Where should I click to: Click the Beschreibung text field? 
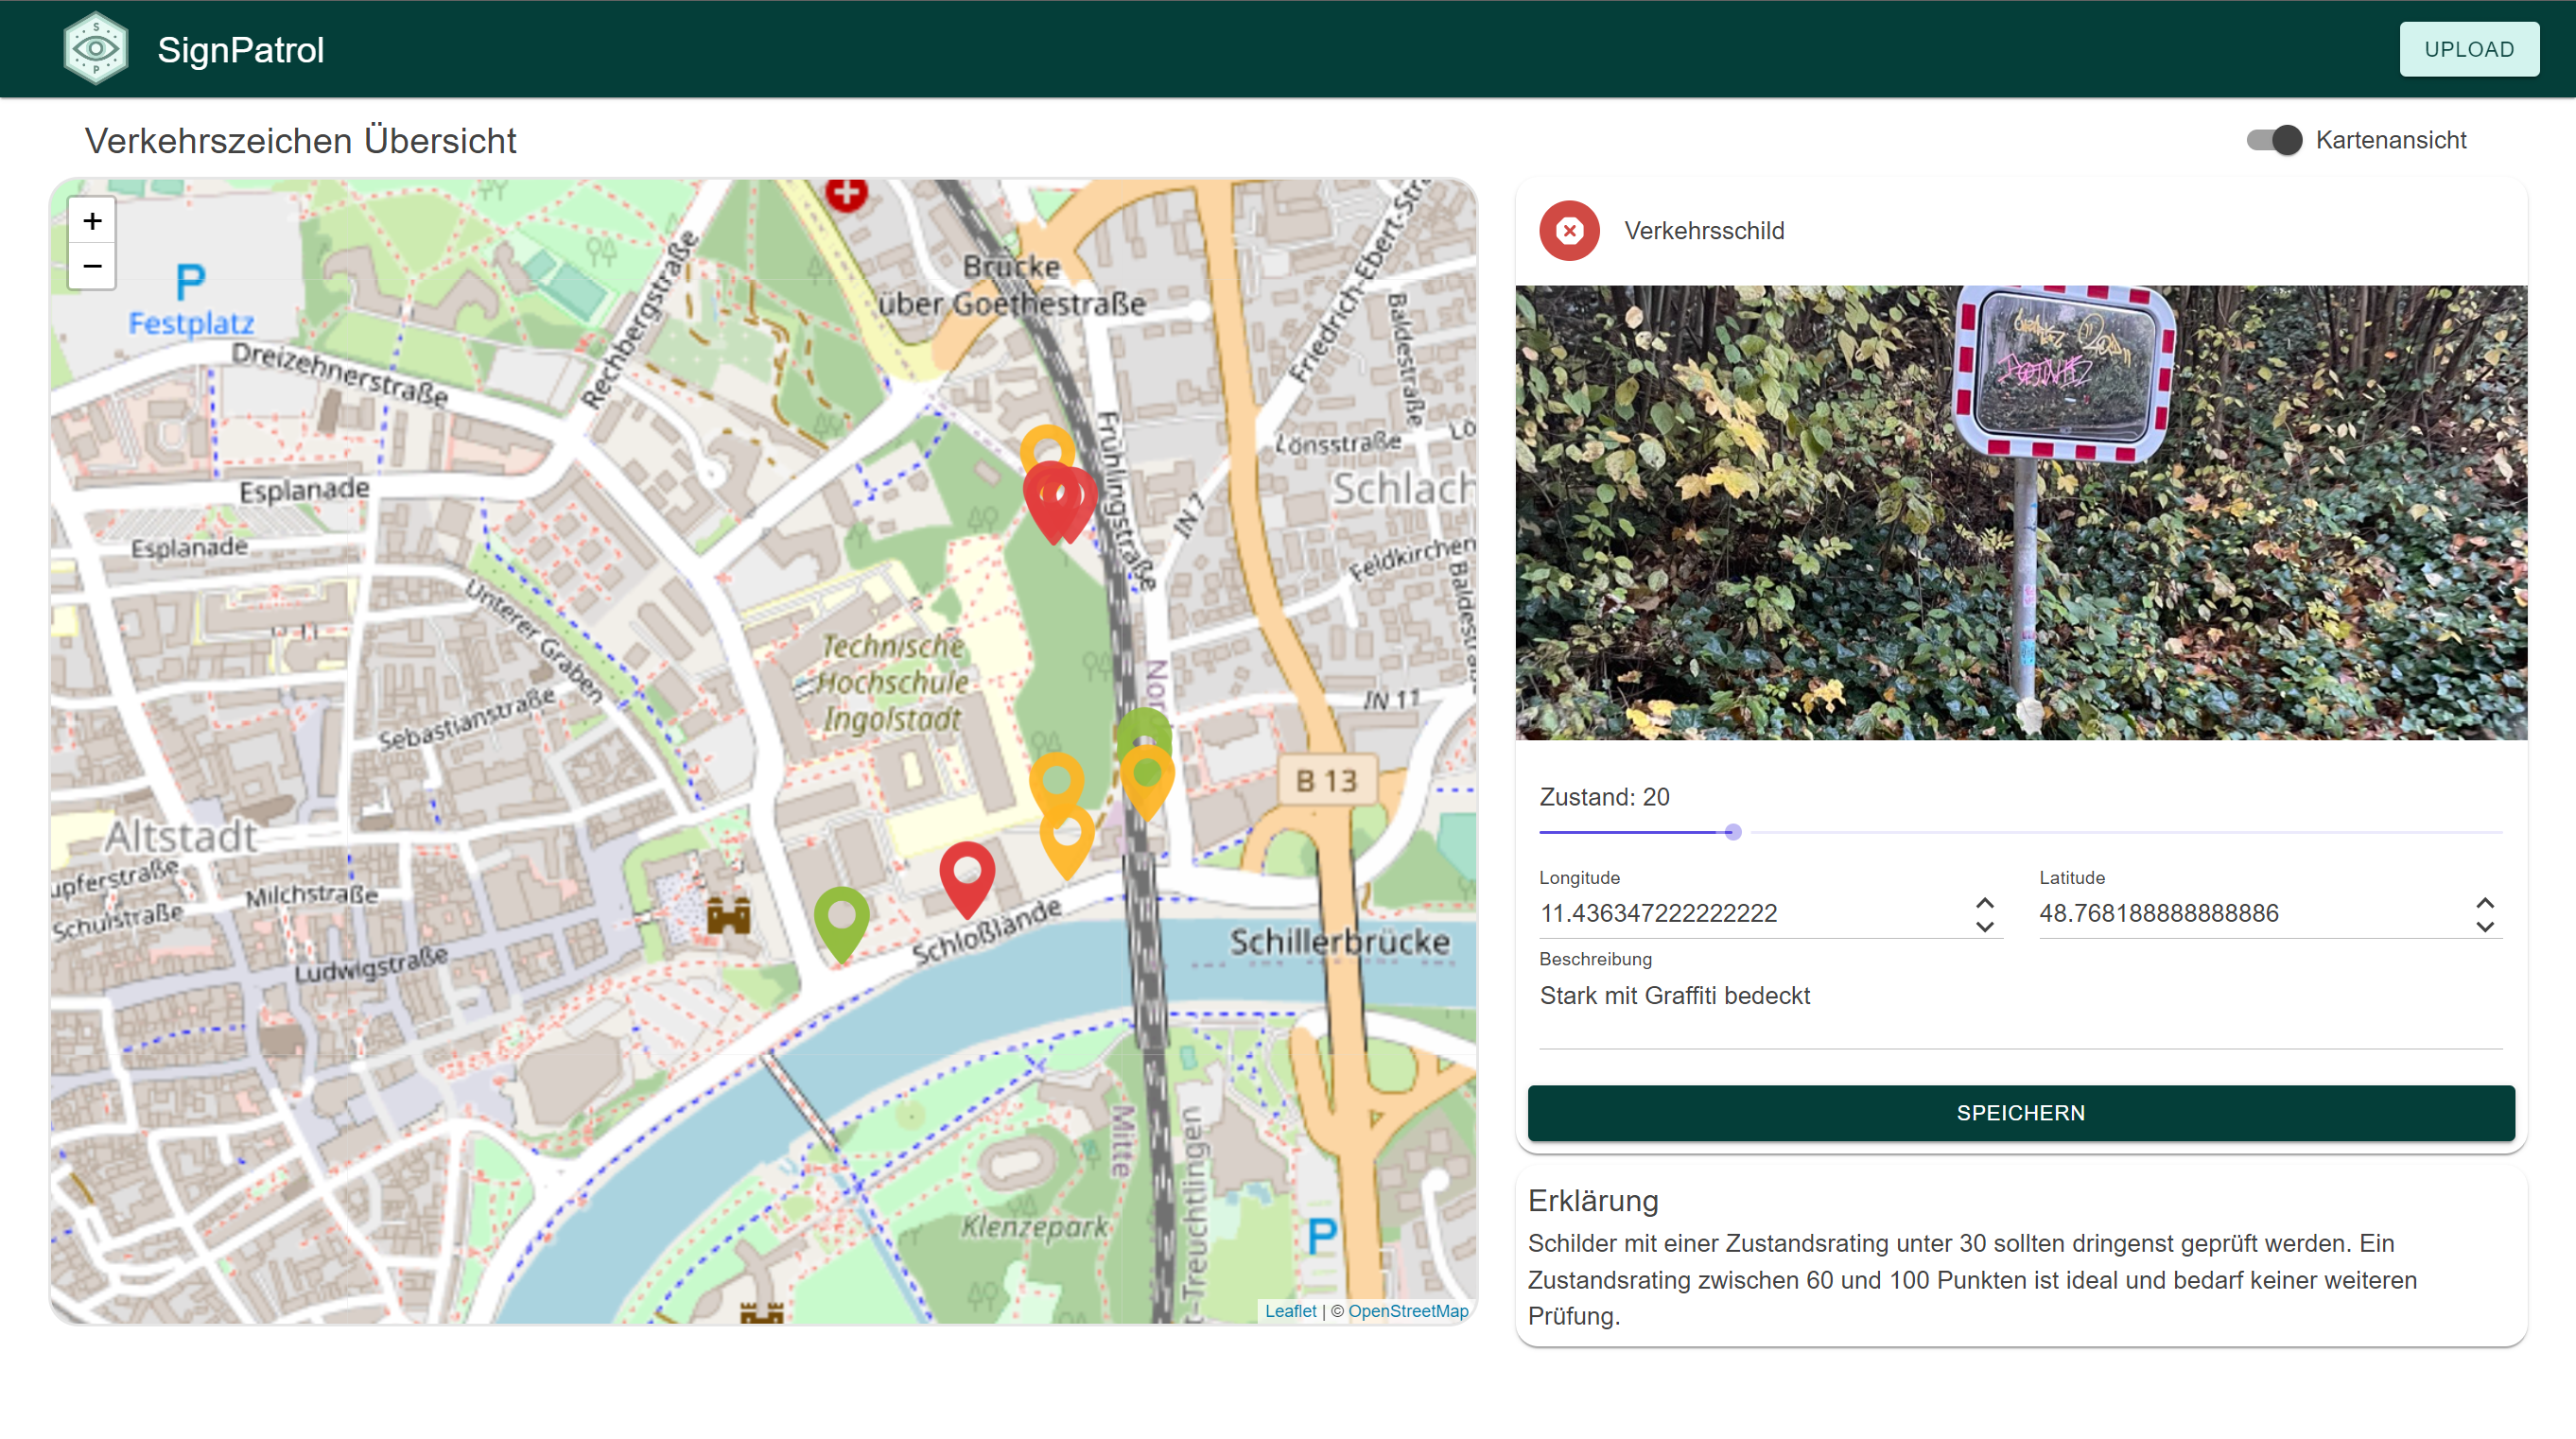click(2020, 996)
